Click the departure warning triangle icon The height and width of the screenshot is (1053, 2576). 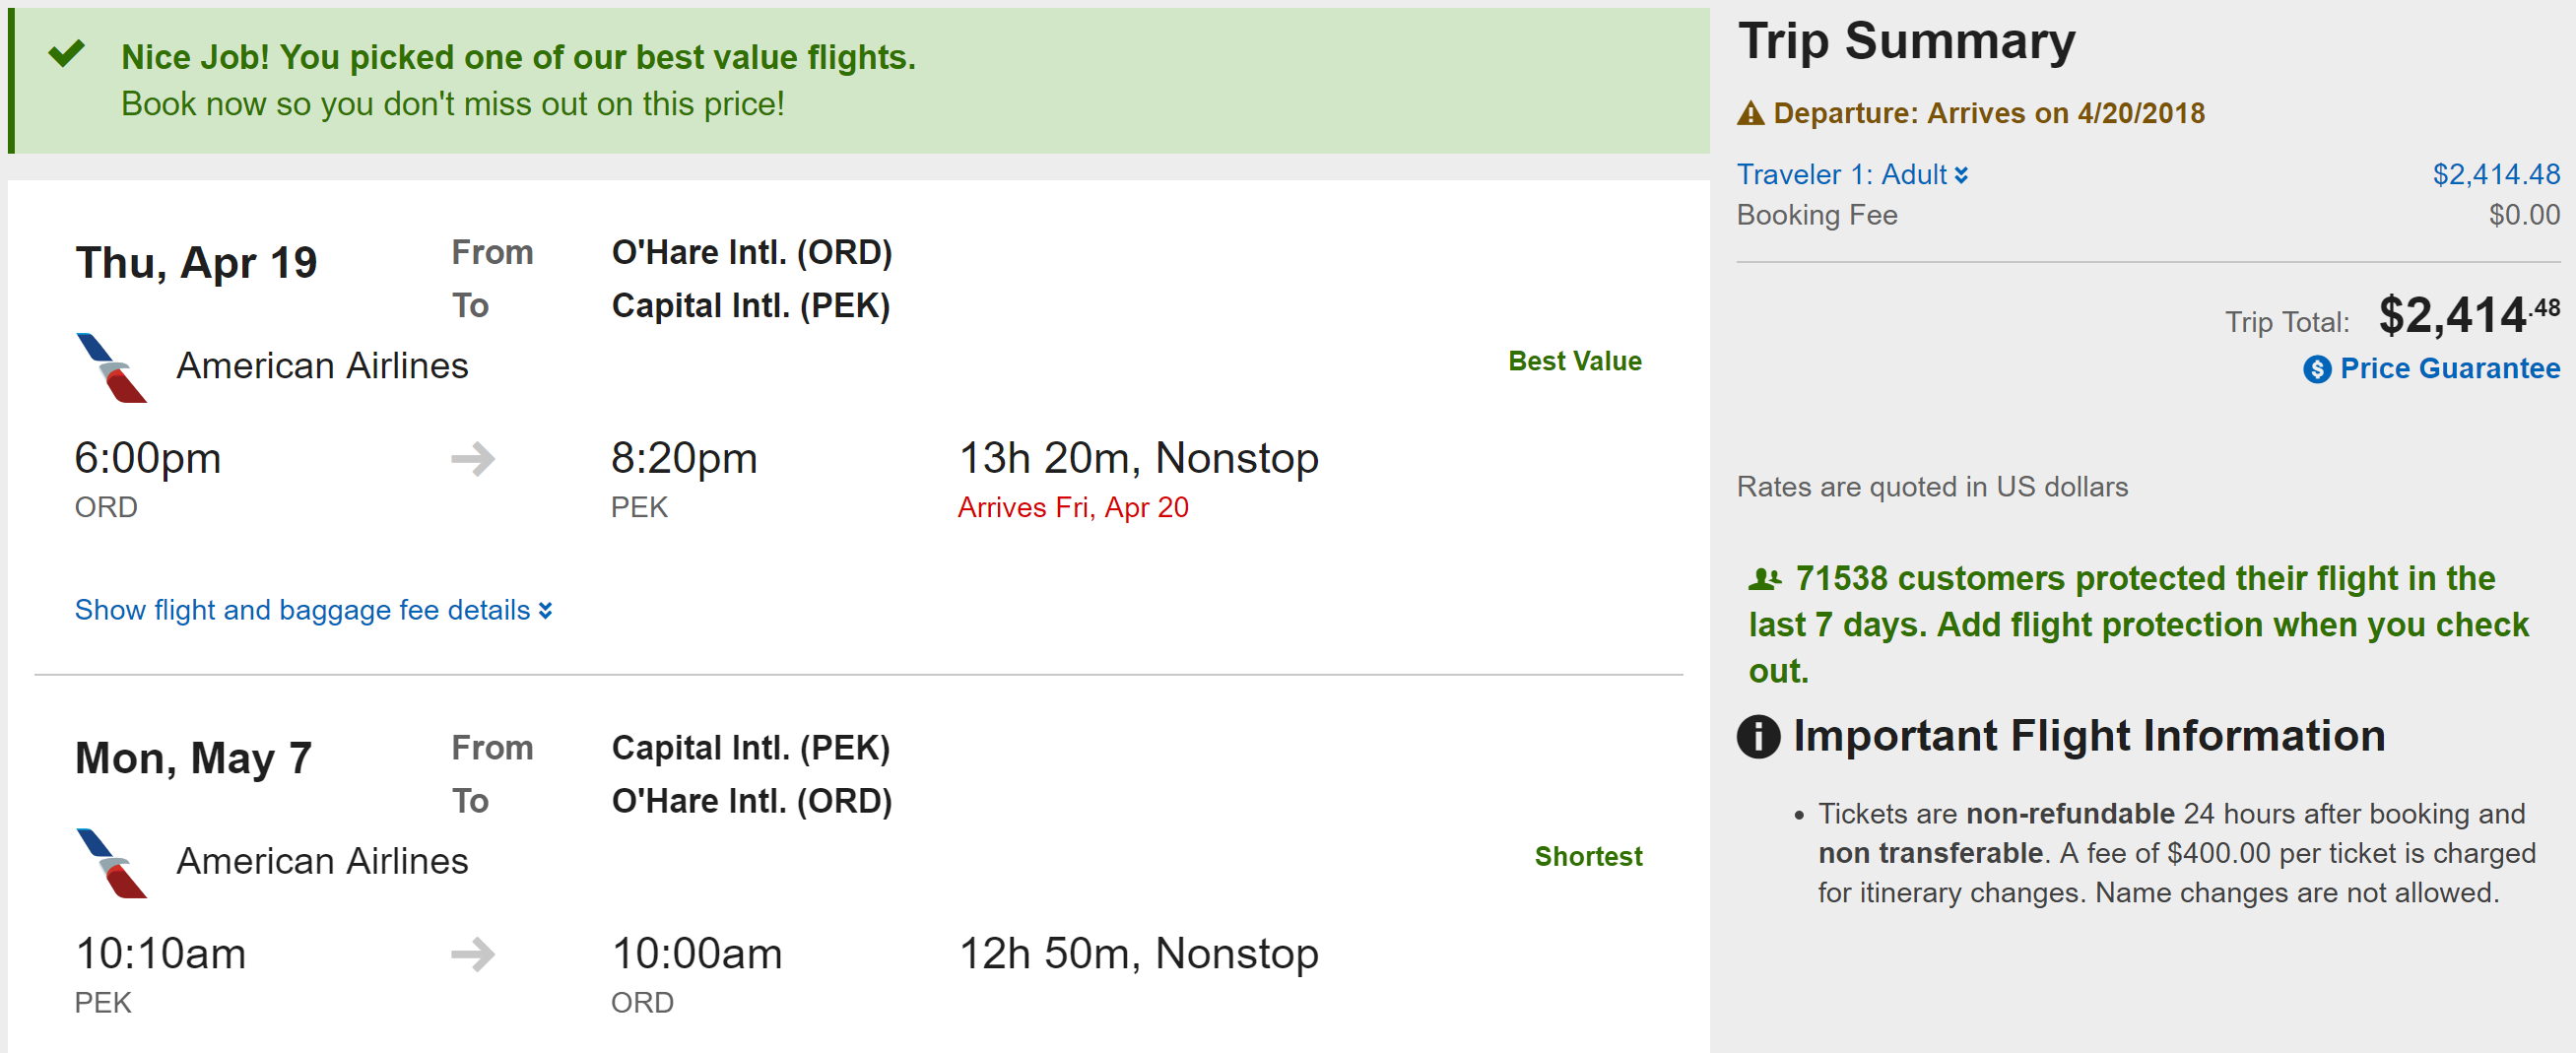[1750, 114]
